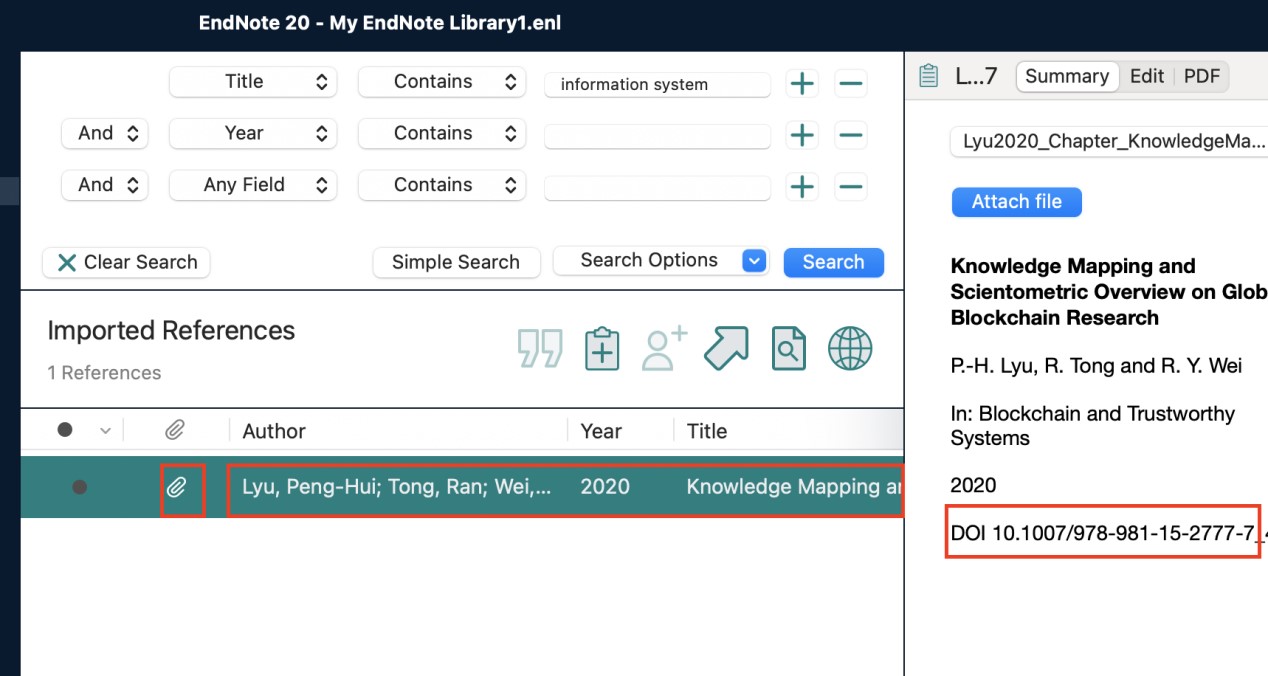Click the find full text magnifier icon
1268x676 pixels.
(x=789, y=349)
